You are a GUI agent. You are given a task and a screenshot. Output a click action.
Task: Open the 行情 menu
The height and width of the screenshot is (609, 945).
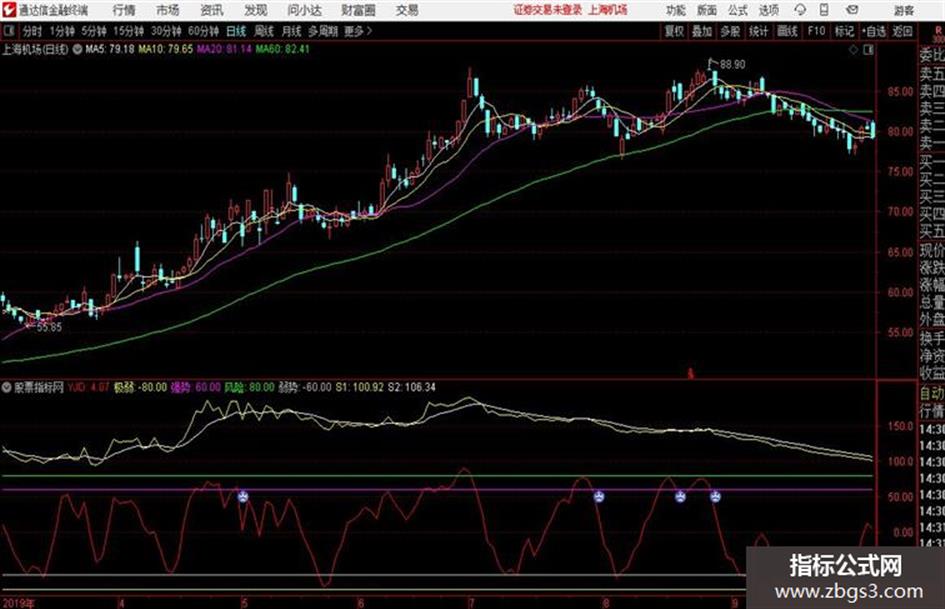click(124, 10)
